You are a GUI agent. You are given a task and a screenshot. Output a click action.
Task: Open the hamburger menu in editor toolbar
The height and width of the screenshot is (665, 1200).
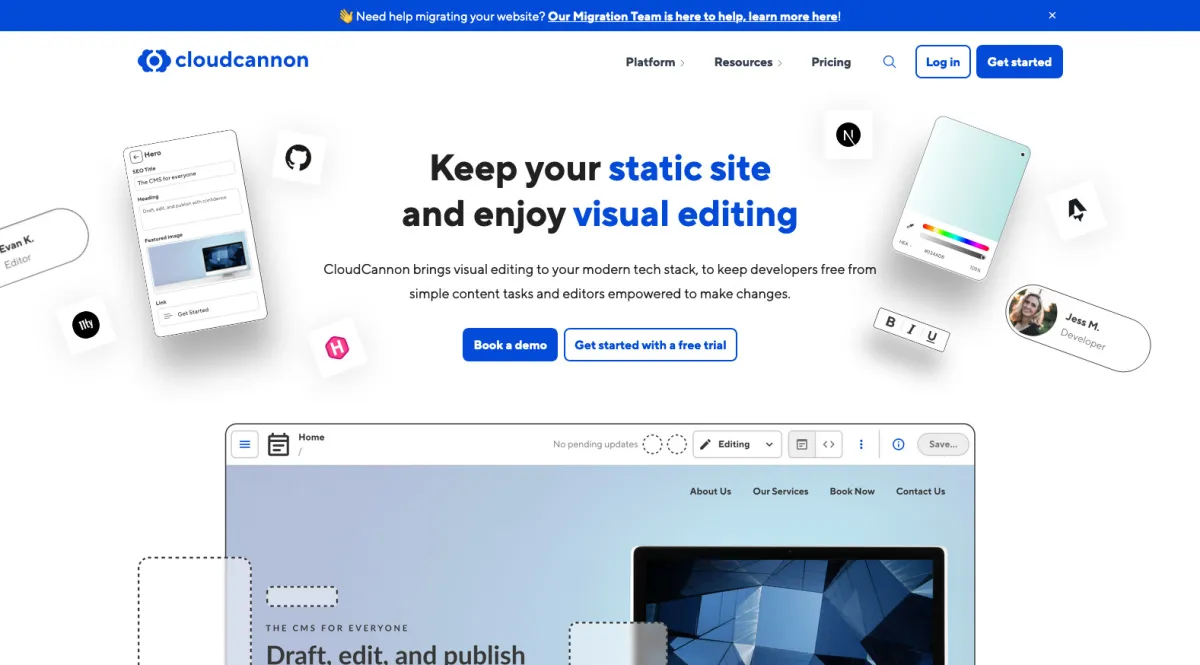(x=245, y=444)
